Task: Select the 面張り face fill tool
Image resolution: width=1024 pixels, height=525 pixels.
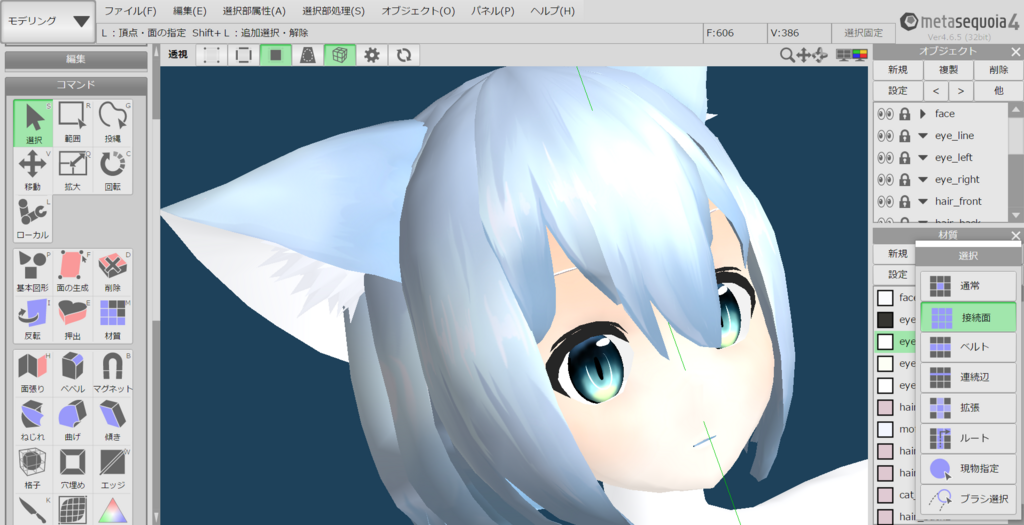Action: (33, 373)
